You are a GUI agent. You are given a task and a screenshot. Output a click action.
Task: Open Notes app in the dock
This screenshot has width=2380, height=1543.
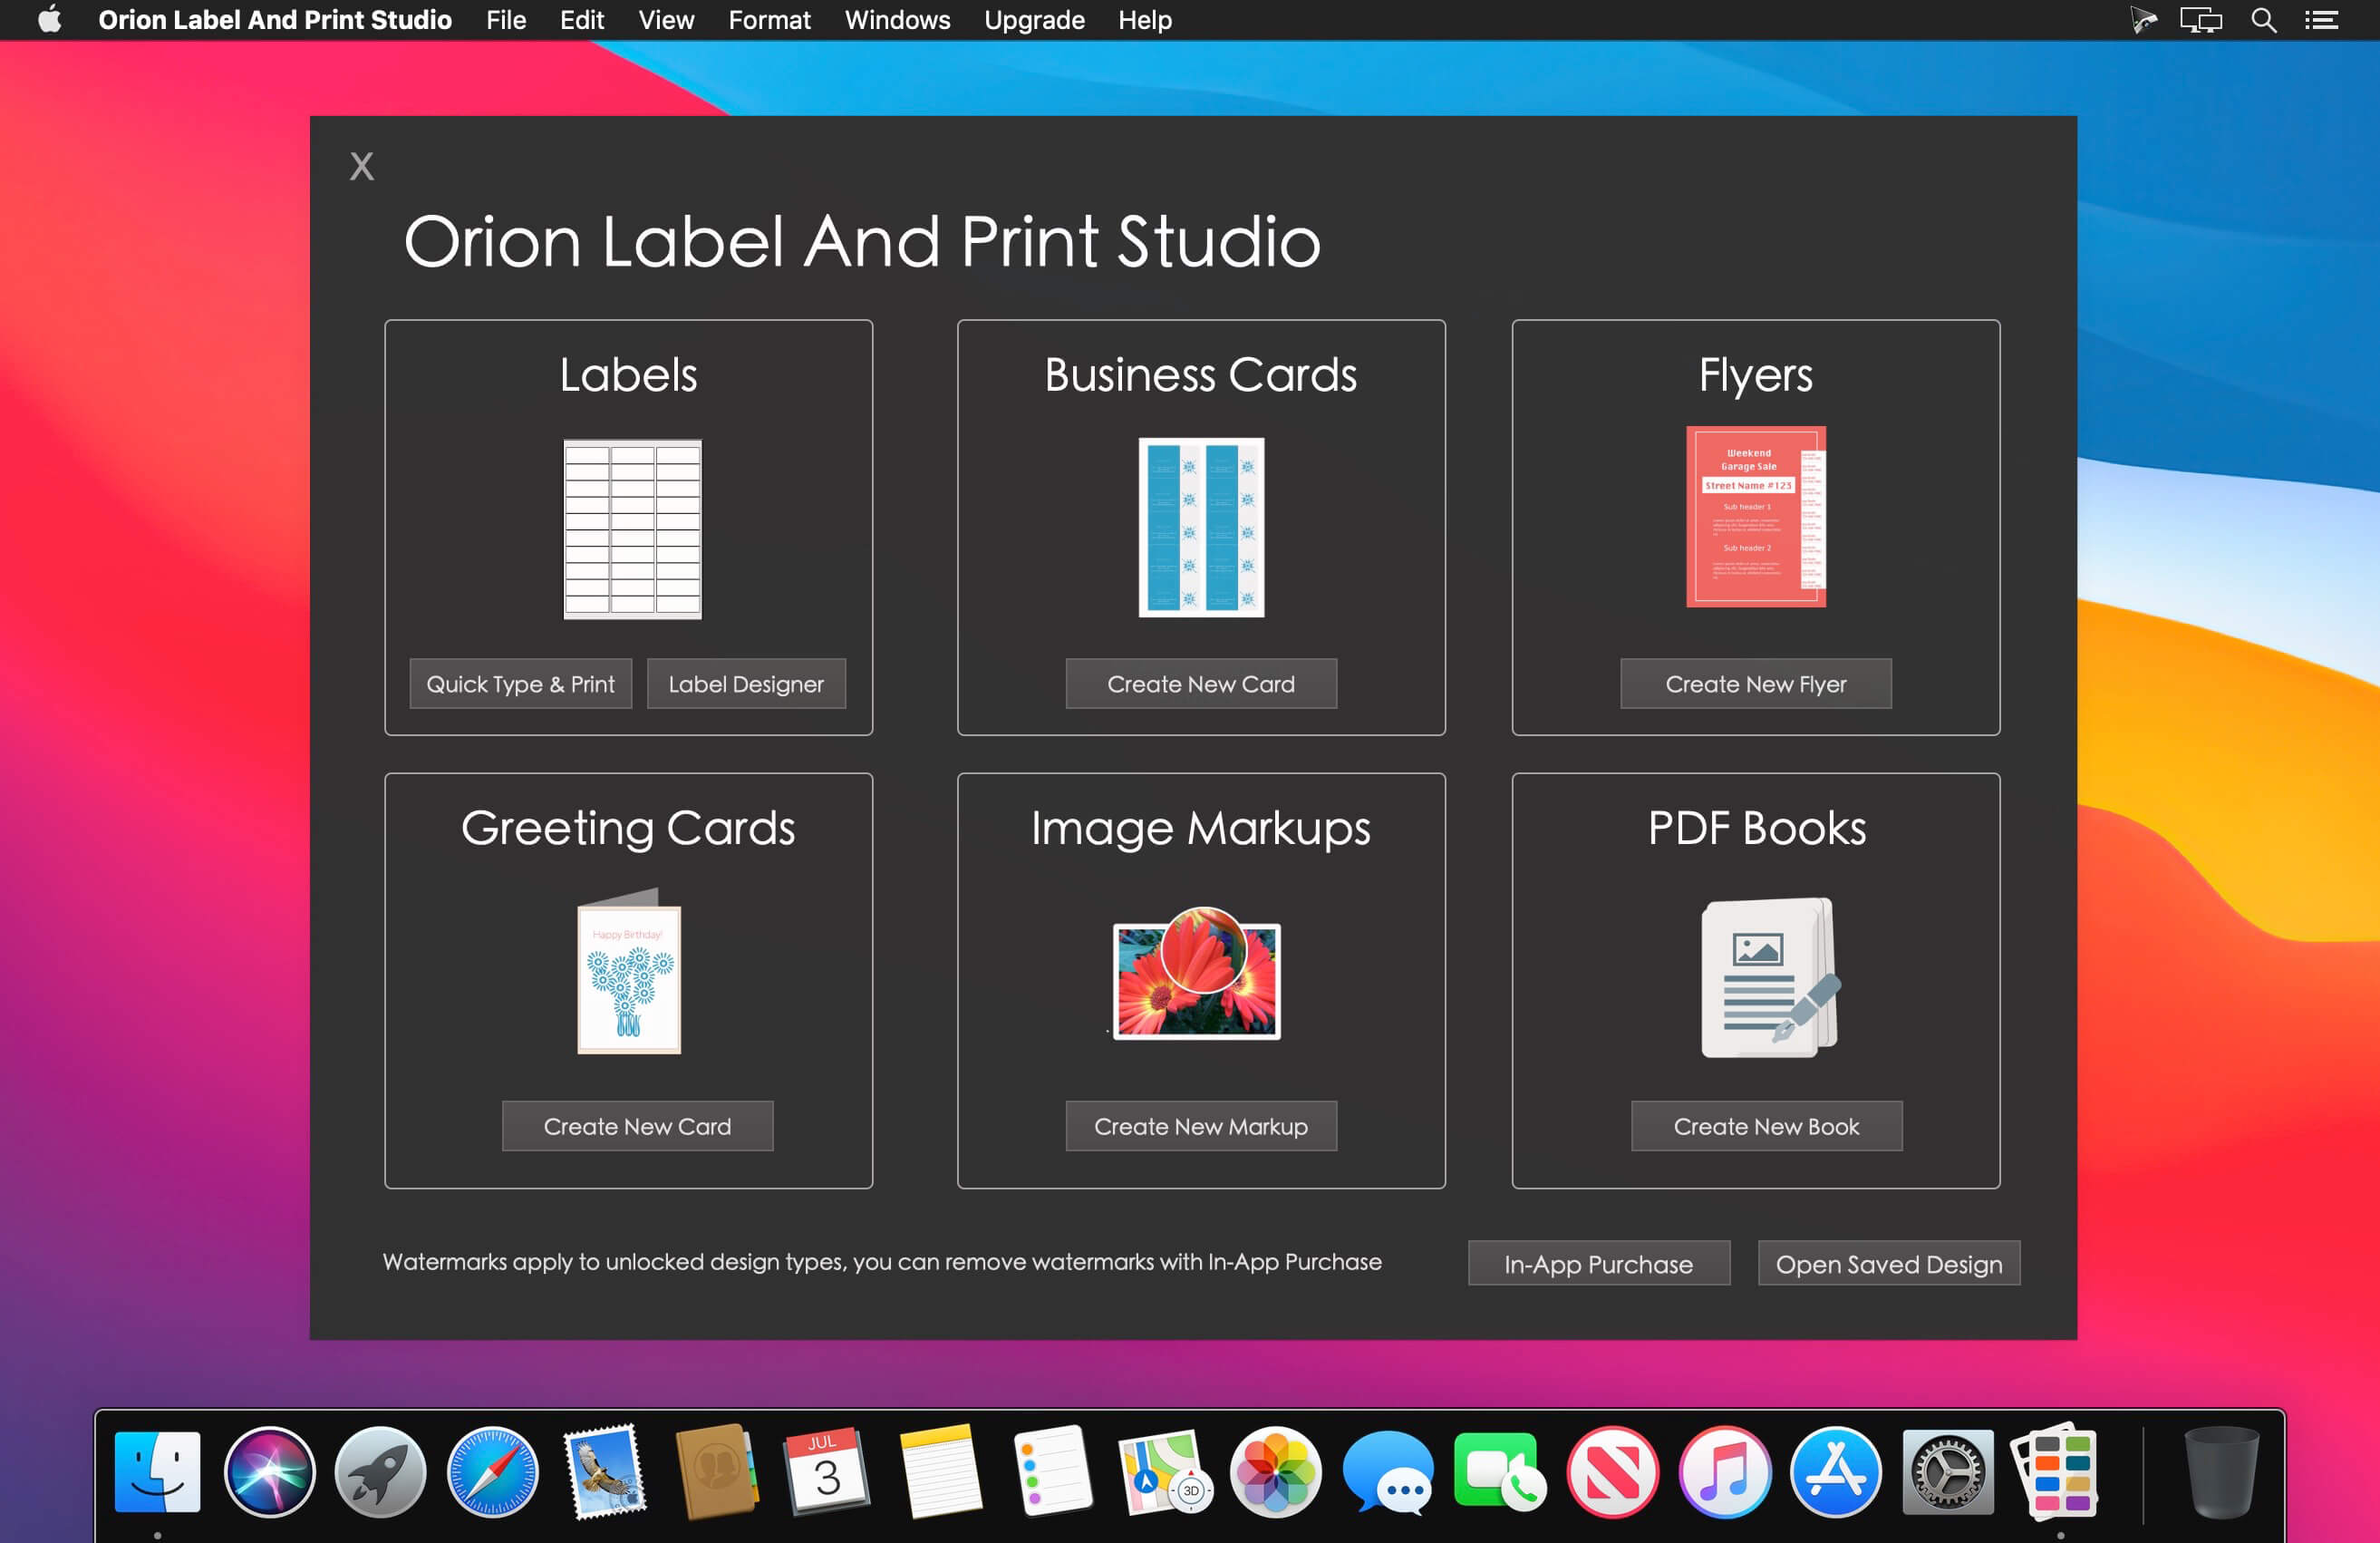(x=940, y=1472)
